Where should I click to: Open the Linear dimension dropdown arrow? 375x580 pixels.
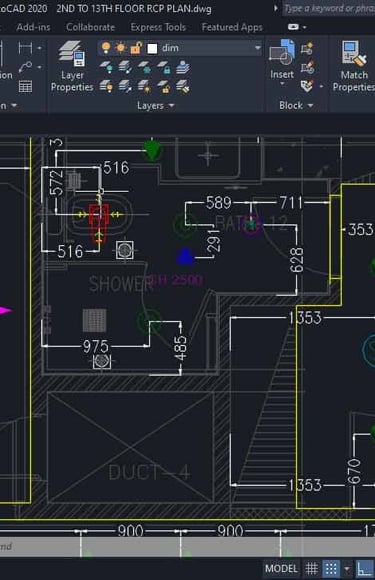tap(39, 48)
